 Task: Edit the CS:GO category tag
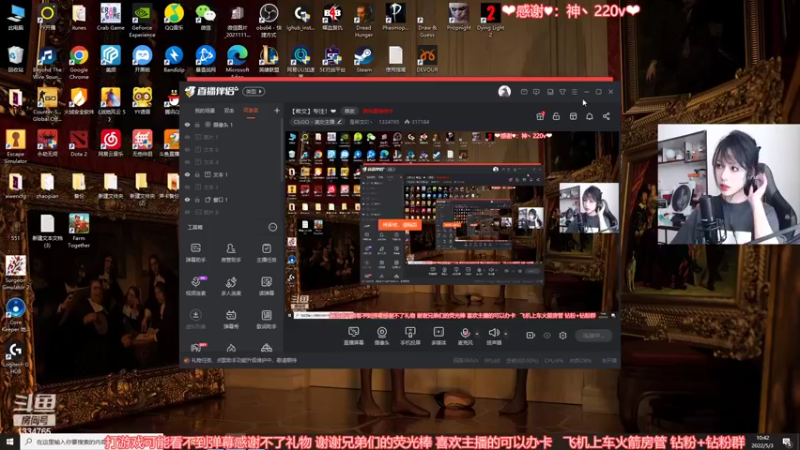317,122
